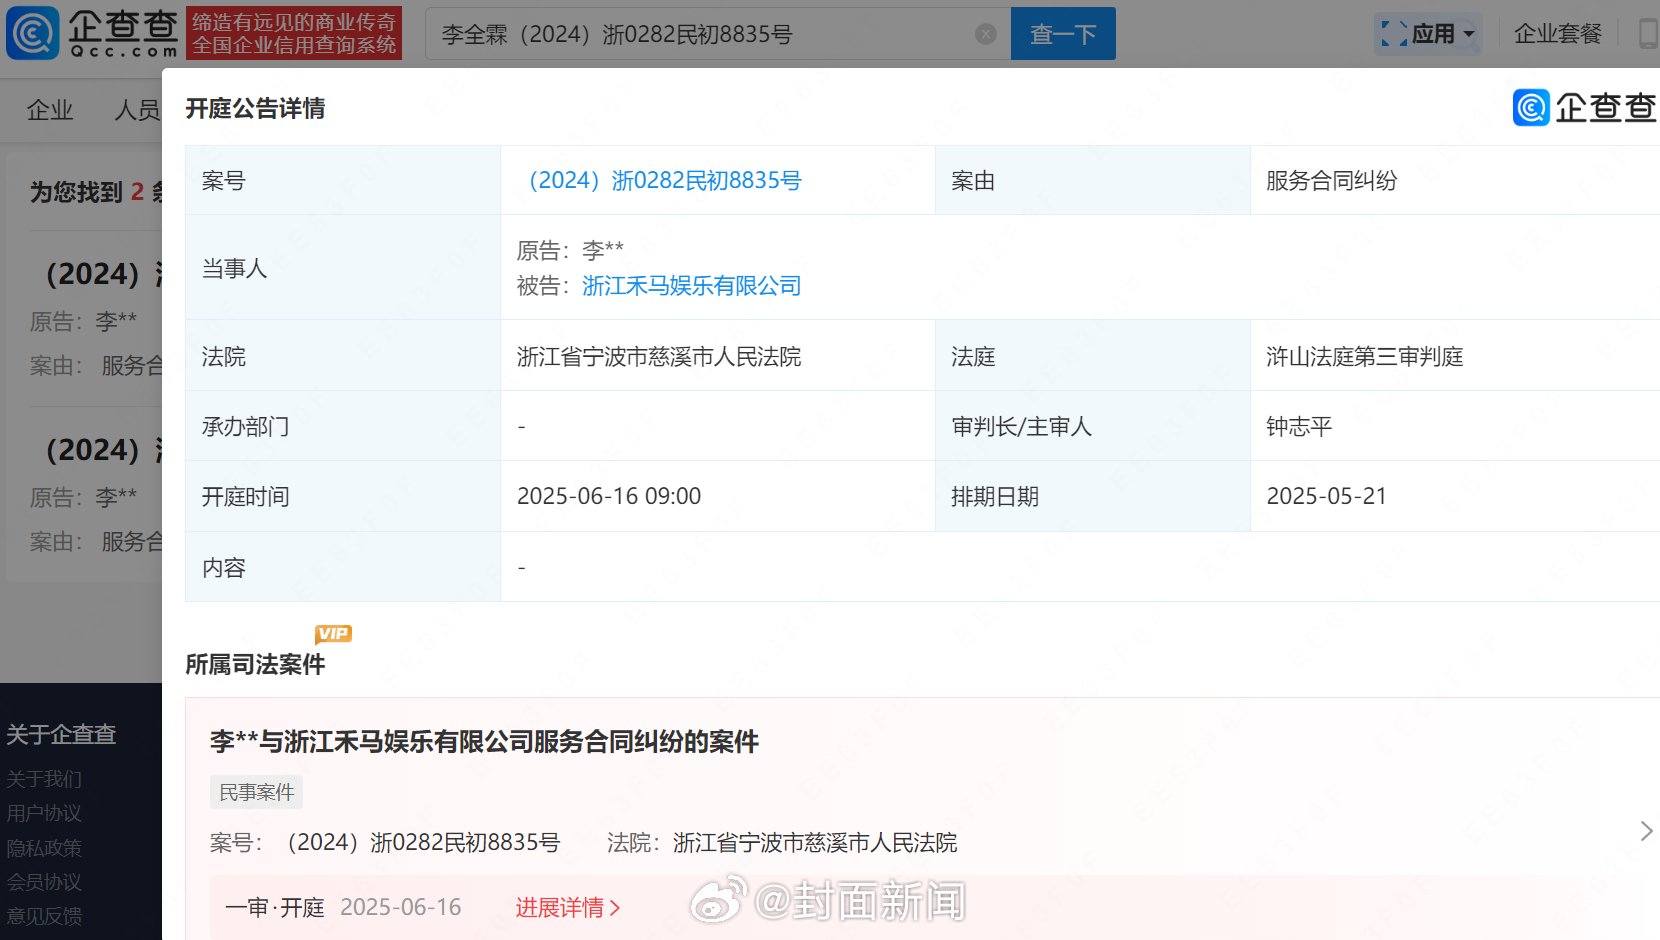Switch to the 企业 tab

click(x=49, y=110)
